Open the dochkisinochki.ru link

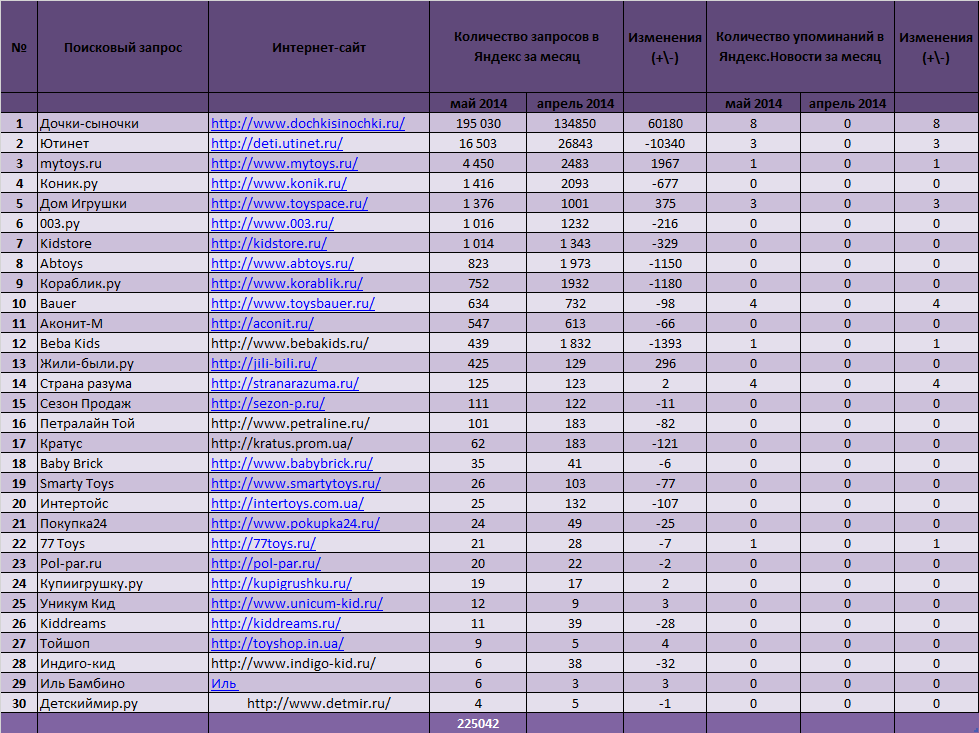click(308, 124)
